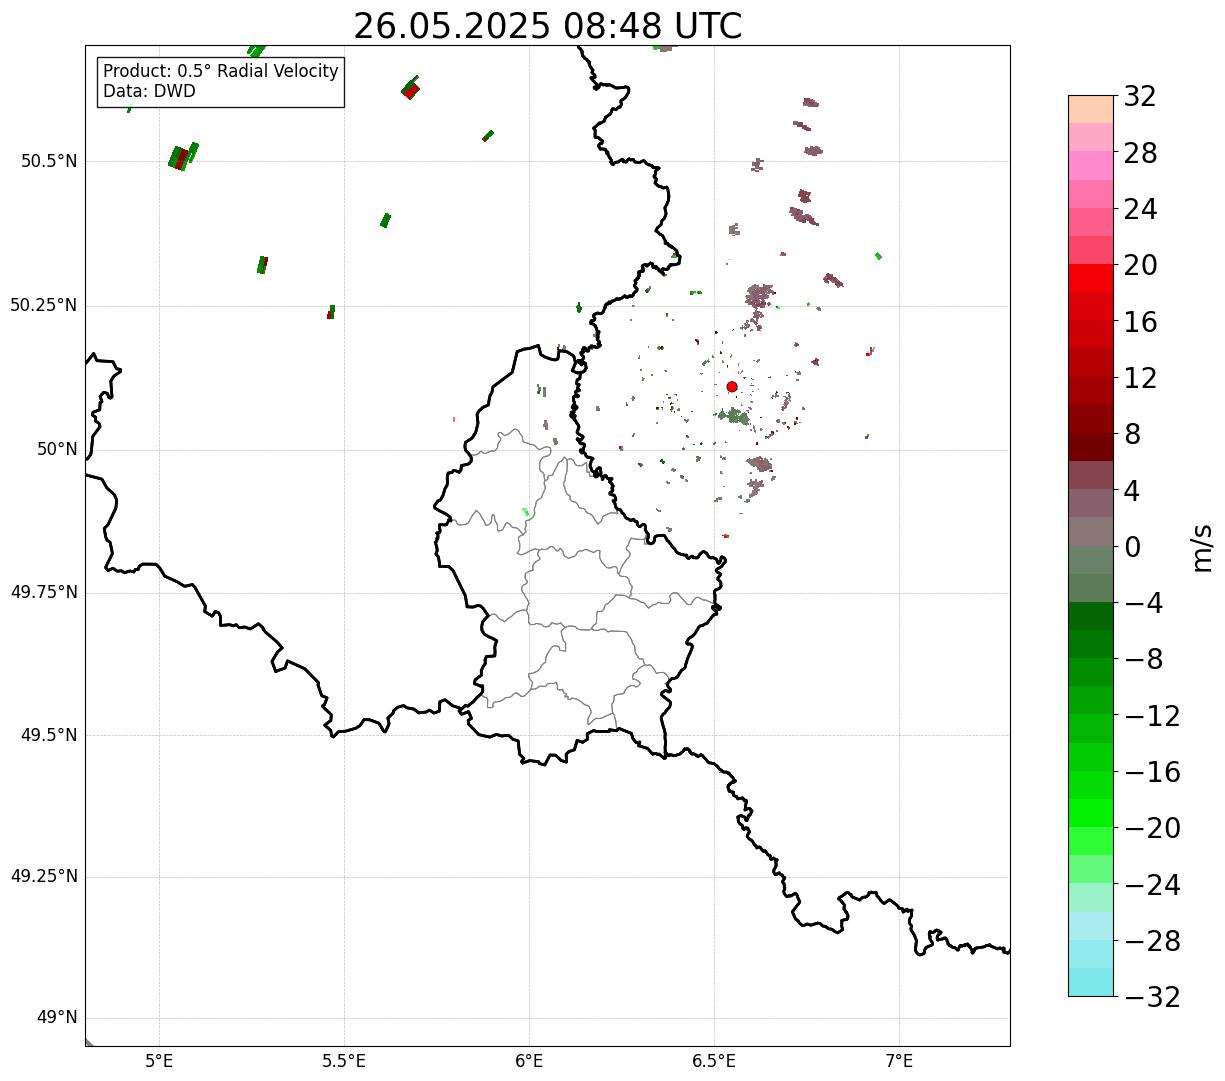Click the longitude label 5.5°E

(x=344, y=1061)
